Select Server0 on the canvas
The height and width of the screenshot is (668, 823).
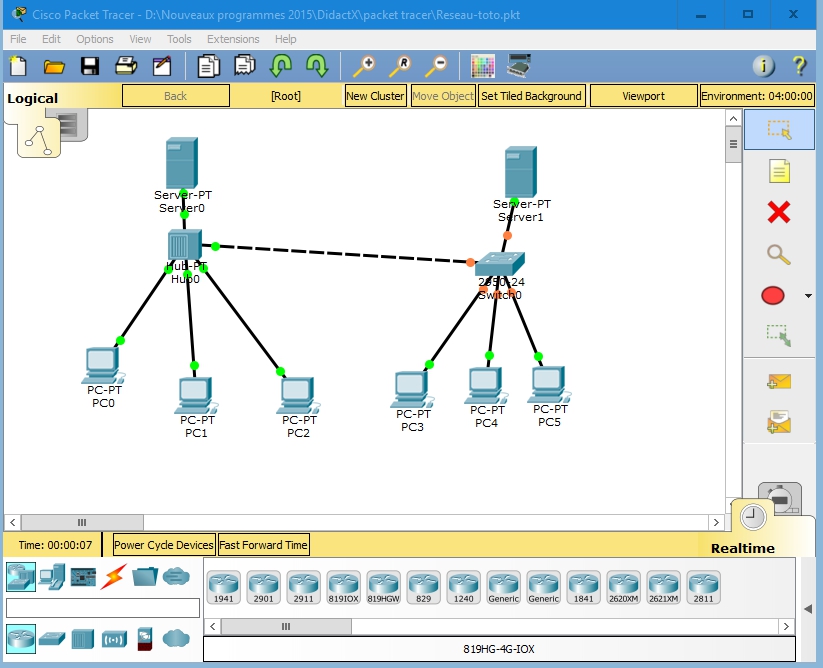click(x=182, y=163)
